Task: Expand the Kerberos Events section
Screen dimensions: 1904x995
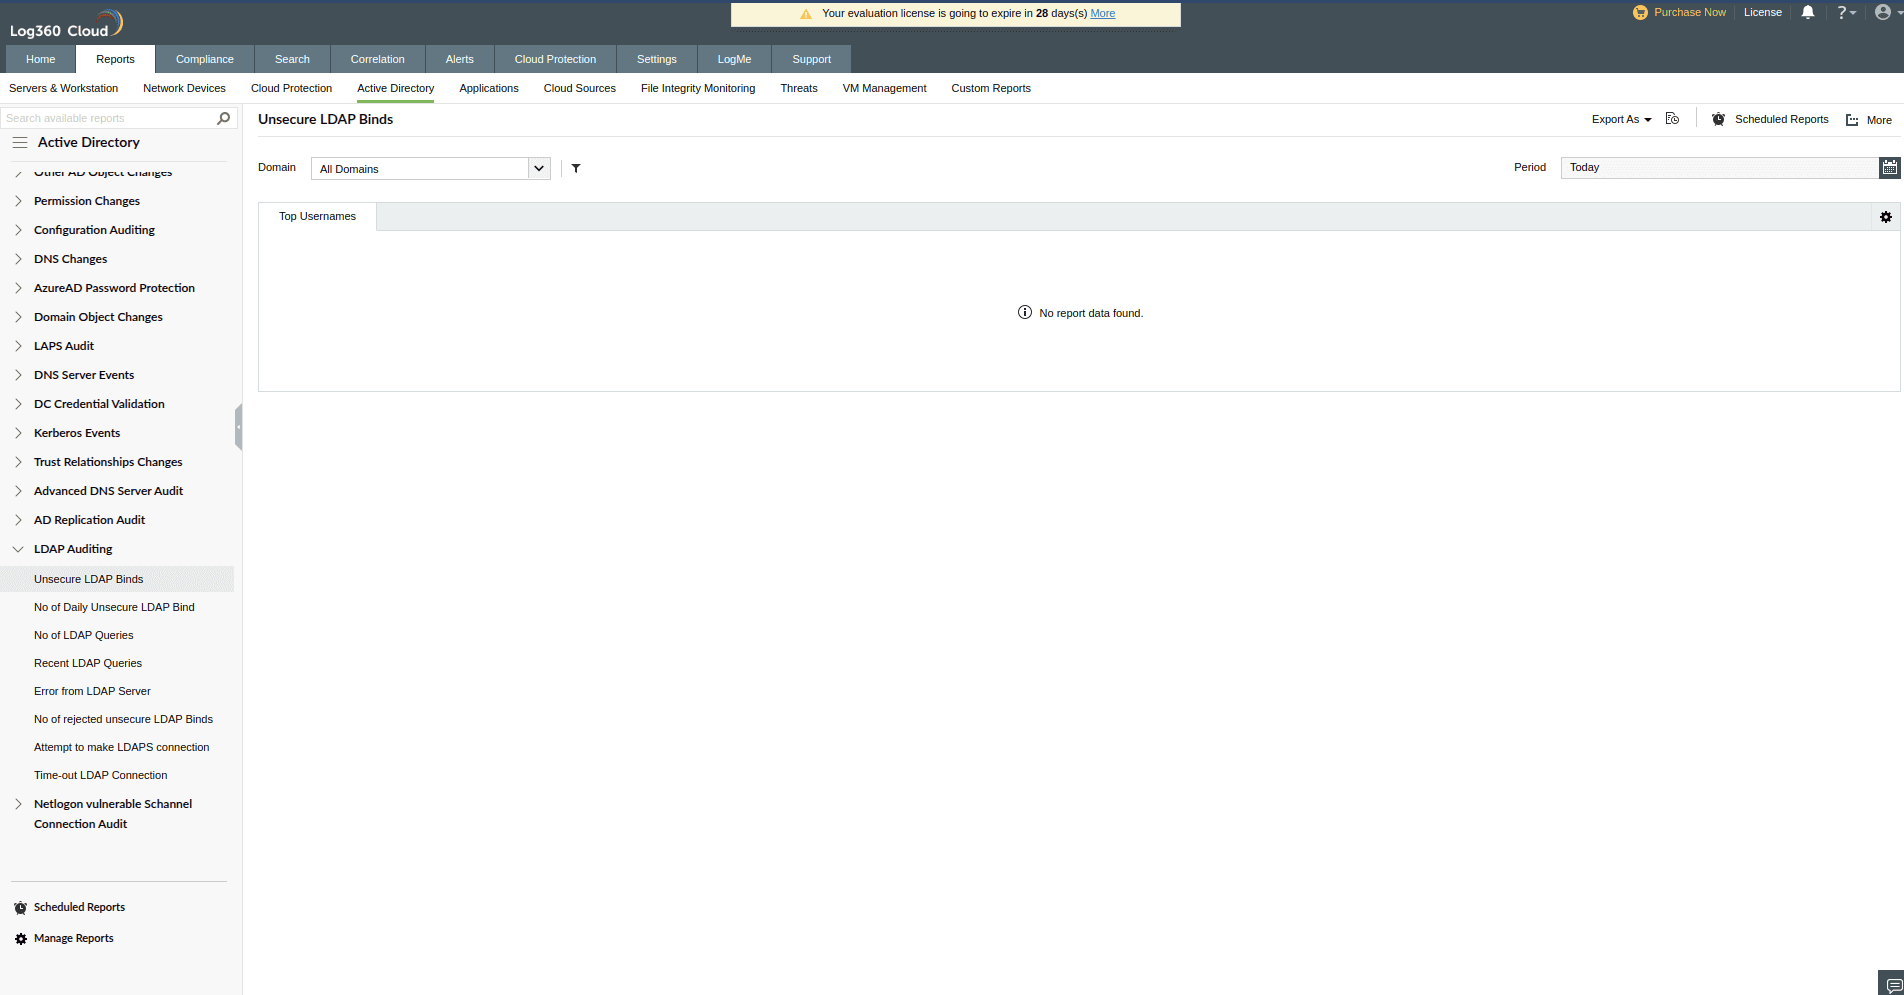Action: (17, 432)
